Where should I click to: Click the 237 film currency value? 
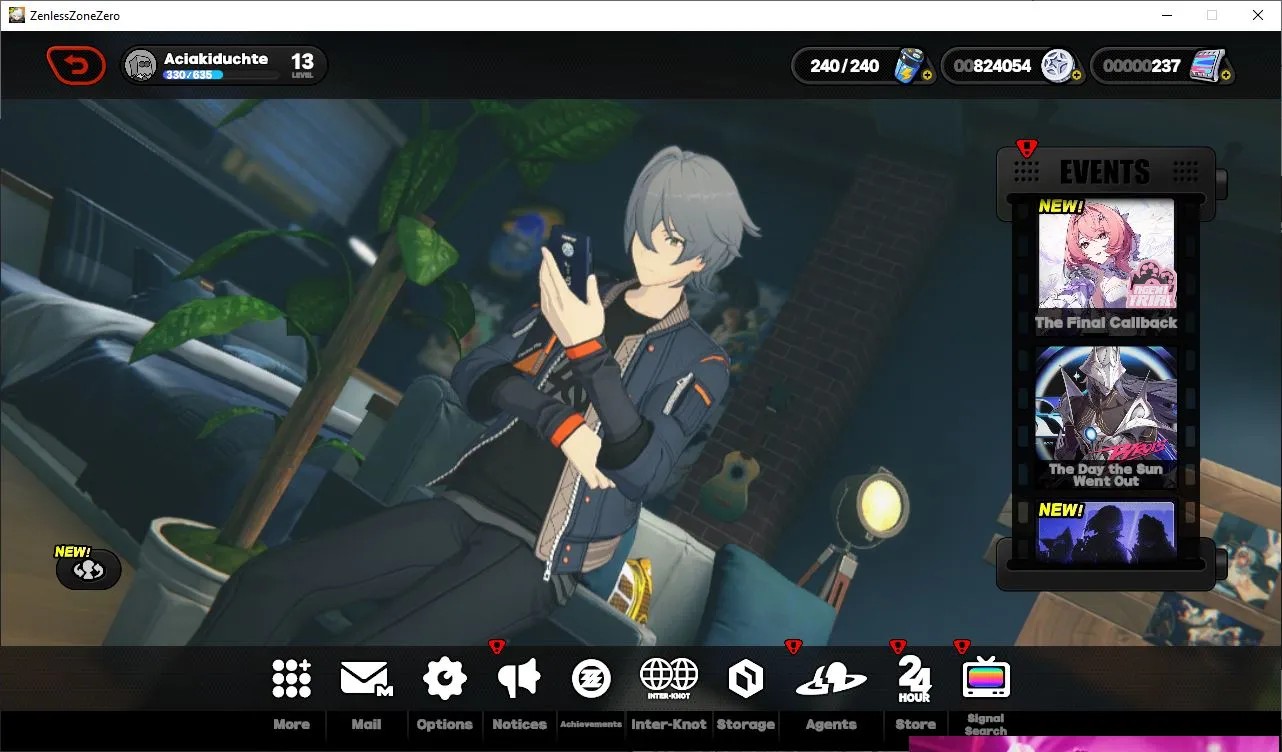pos(1142,66)
